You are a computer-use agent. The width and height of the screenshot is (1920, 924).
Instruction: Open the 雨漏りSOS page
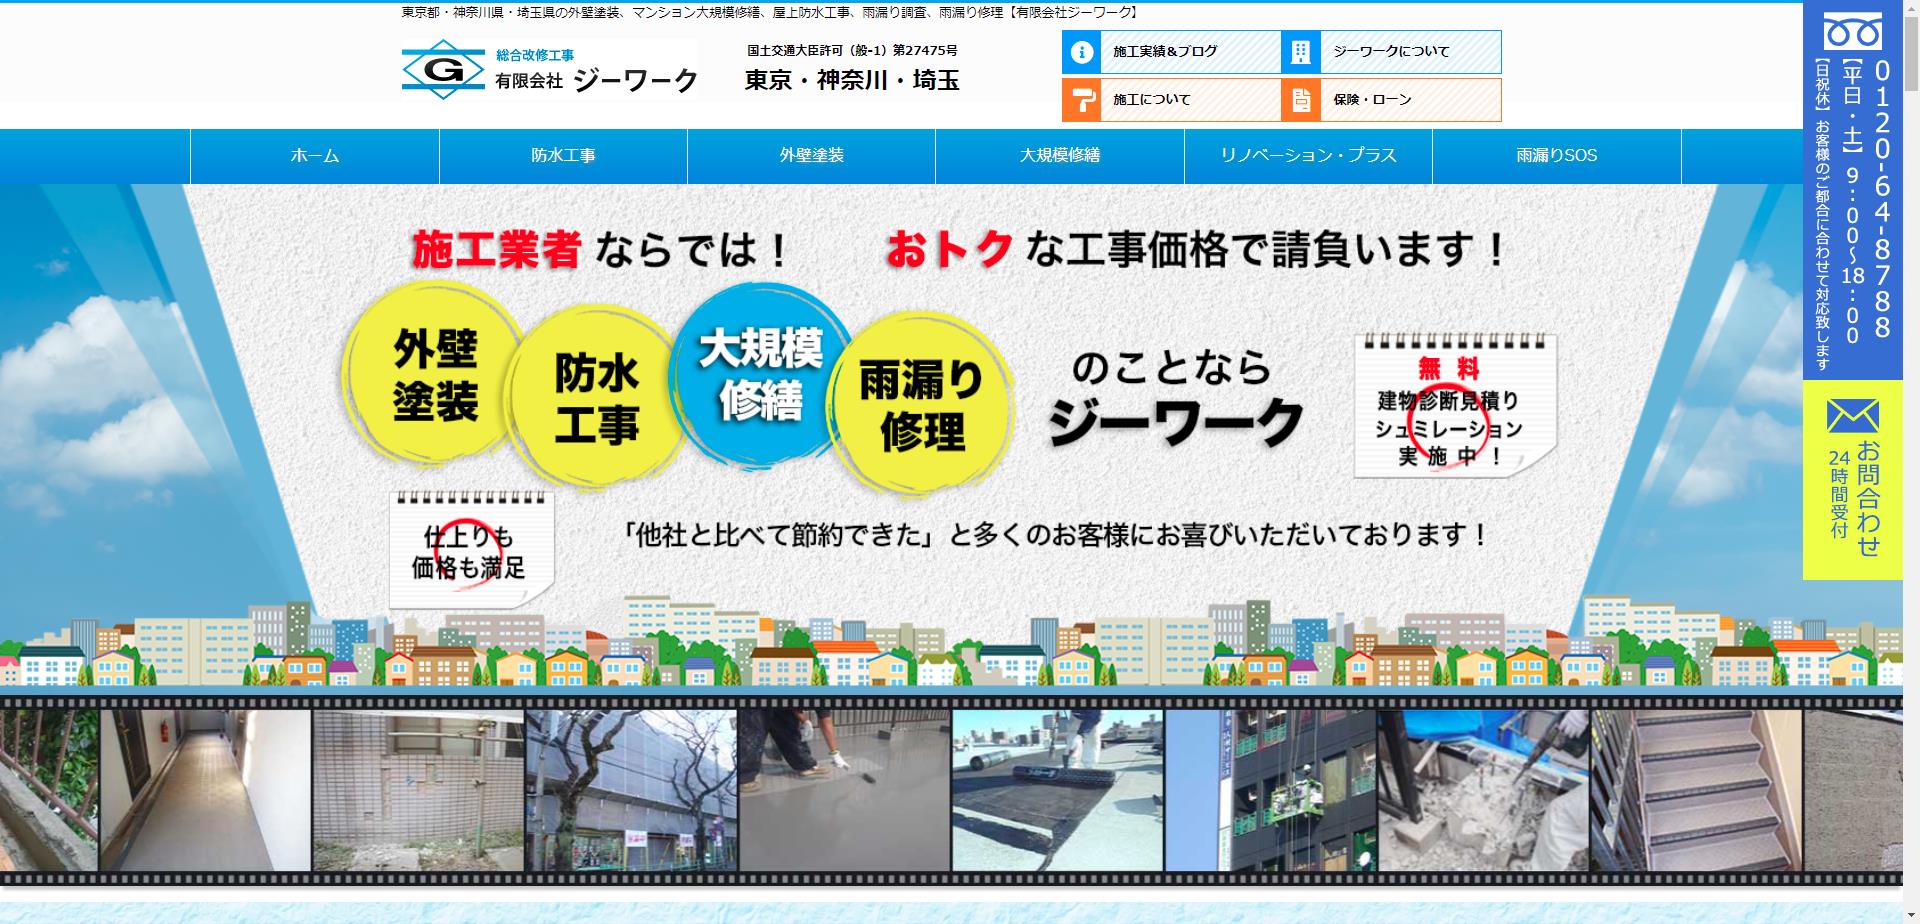(1556, 156)
